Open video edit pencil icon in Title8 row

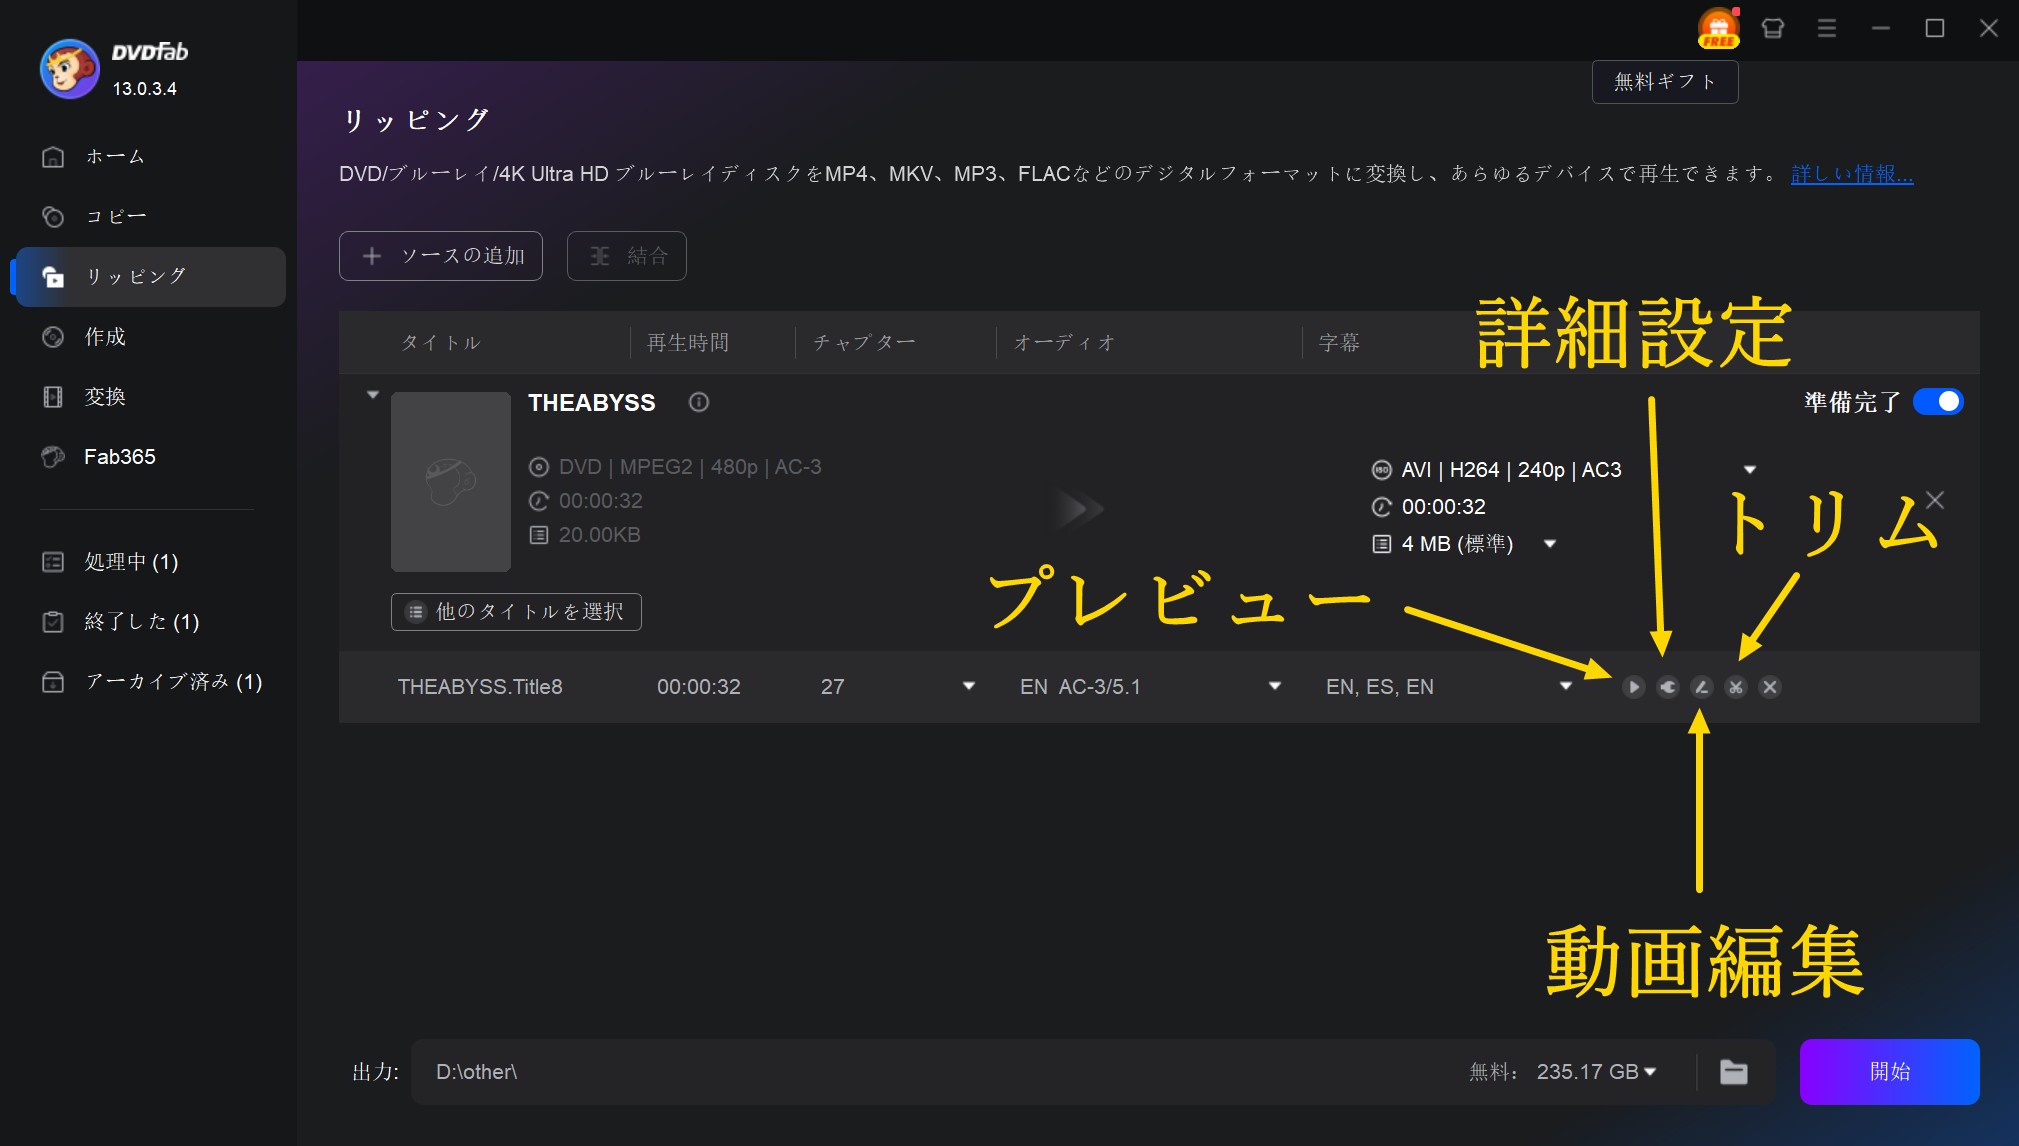[1701, 687]
